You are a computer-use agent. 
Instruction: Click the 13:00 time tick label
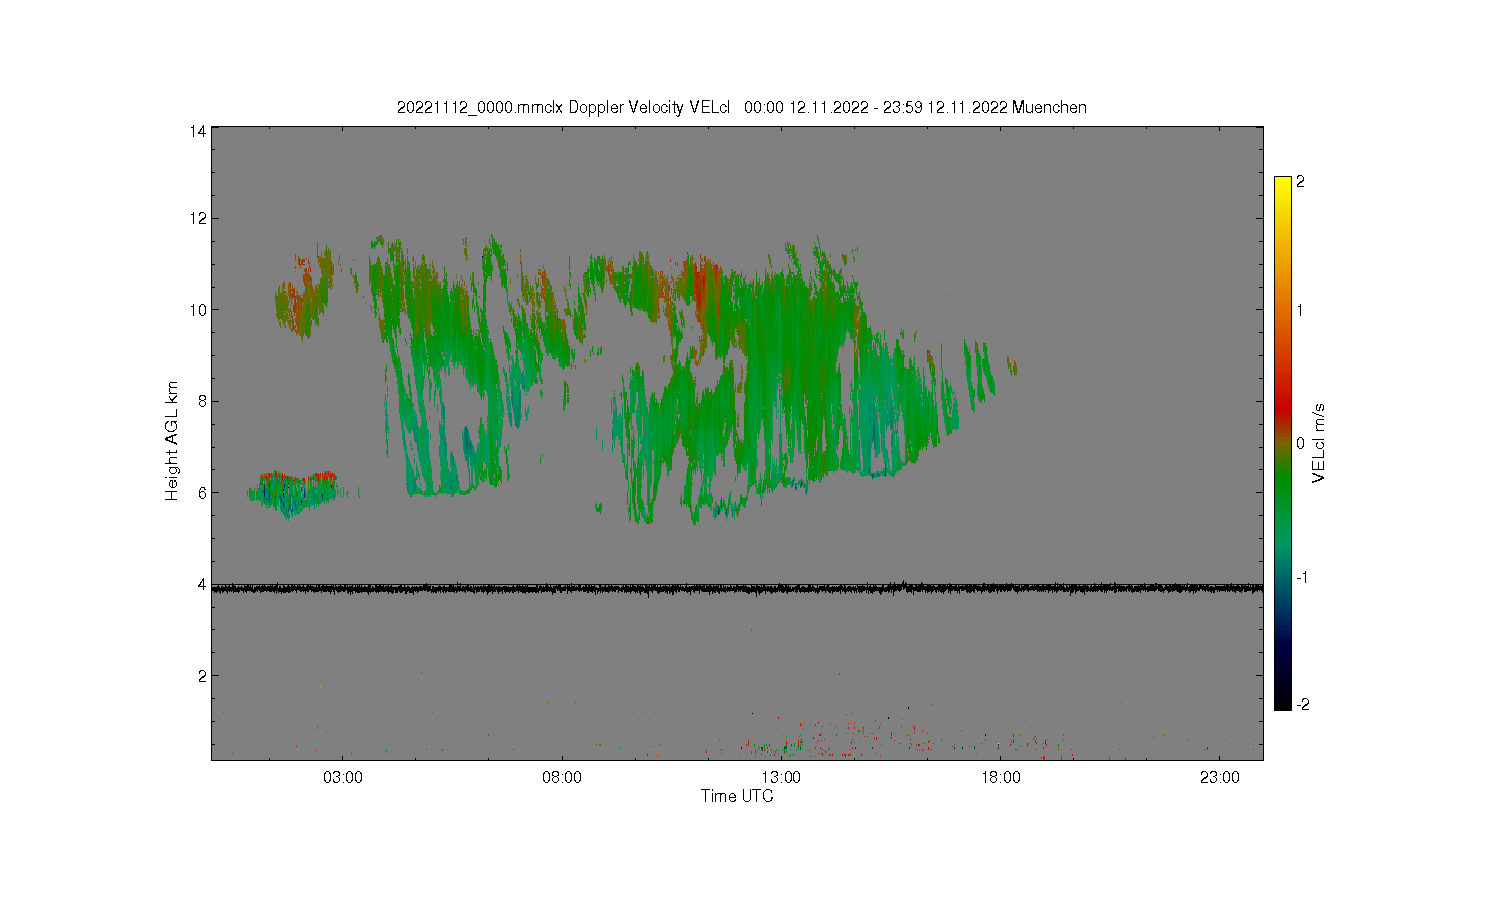(781, 777)
